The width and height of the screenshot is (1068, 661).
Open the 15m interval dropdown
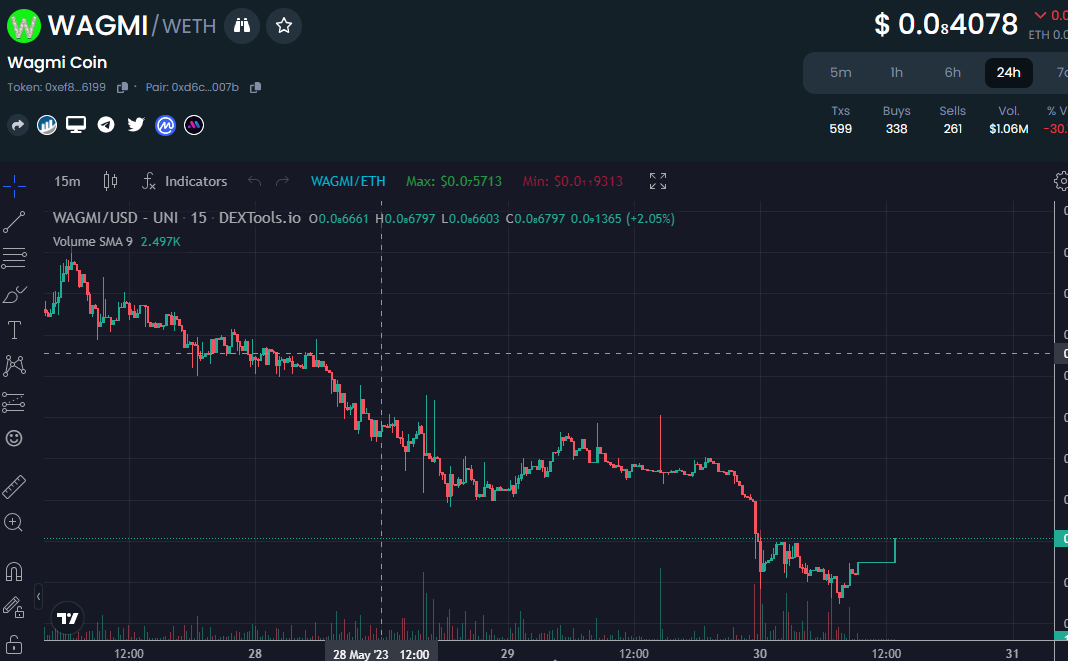click(x=67, y=181)
